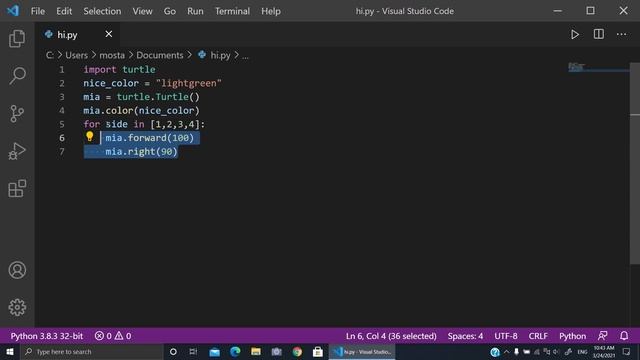The image size is (640, 360).
Task: Open the Accounts menu icon
Action: (x=17, y=270)
